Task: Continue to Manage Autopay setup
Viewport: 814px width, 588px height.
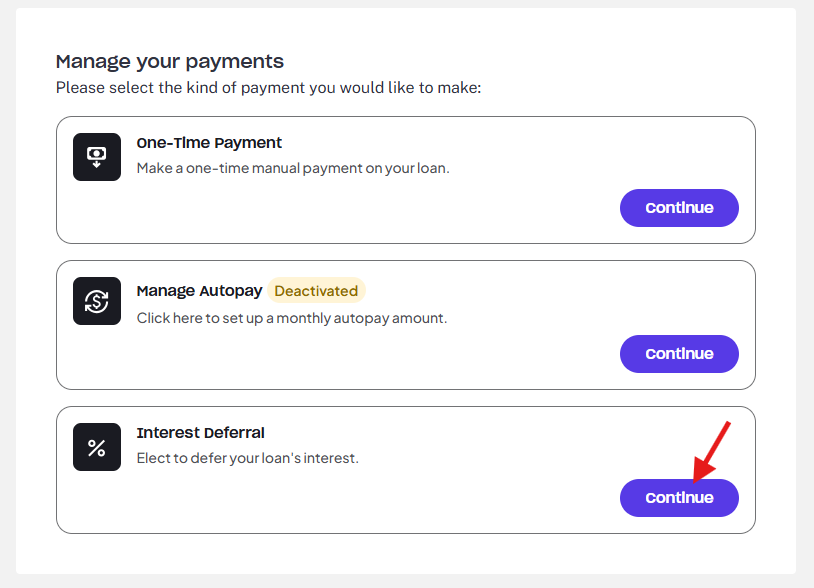Action: tap(679, 354)
